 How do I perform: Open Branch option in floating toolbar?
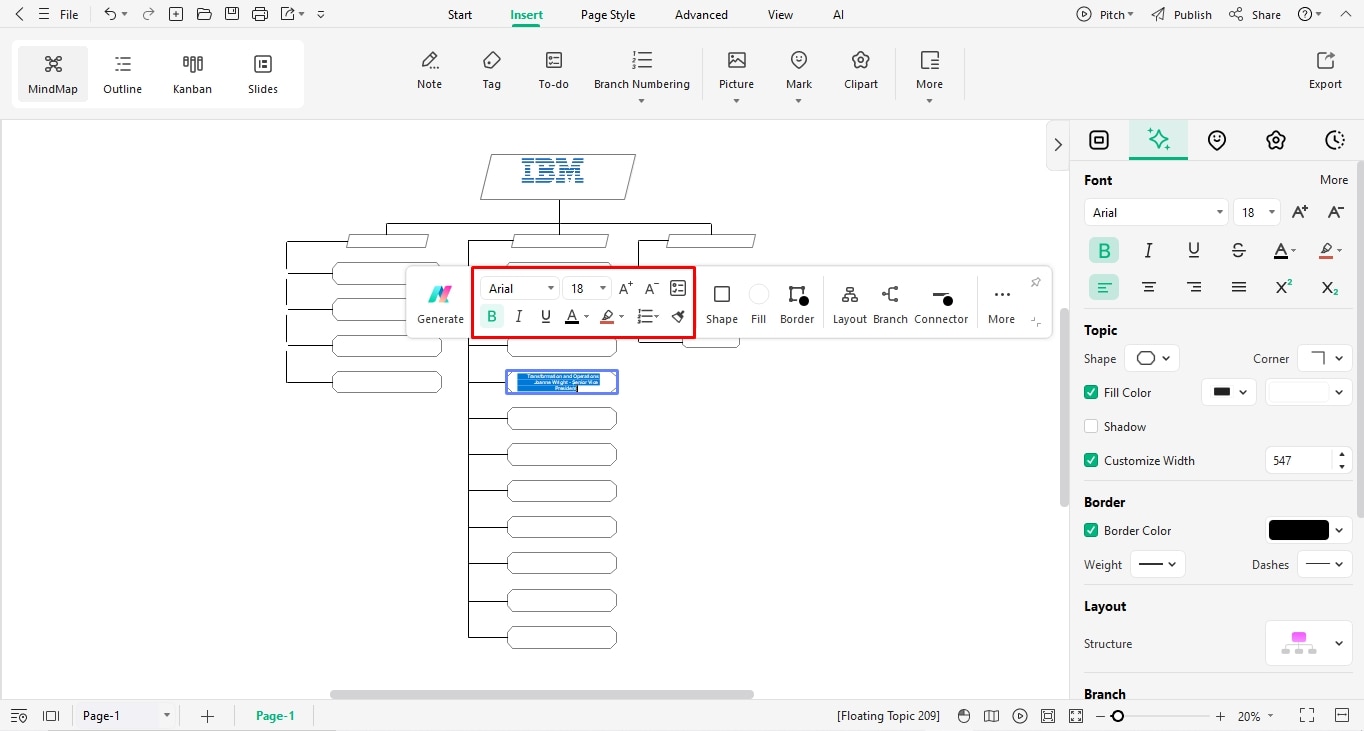(x=890, y=303)
